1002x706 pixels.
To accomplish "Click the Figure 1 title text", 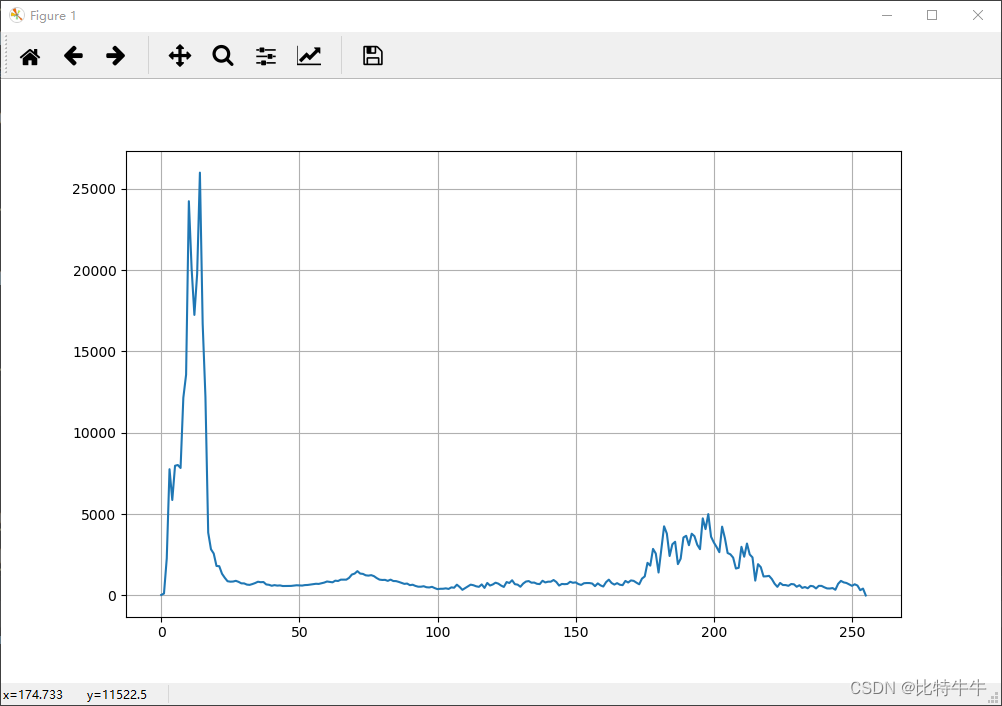I will (x=53, y=16).
